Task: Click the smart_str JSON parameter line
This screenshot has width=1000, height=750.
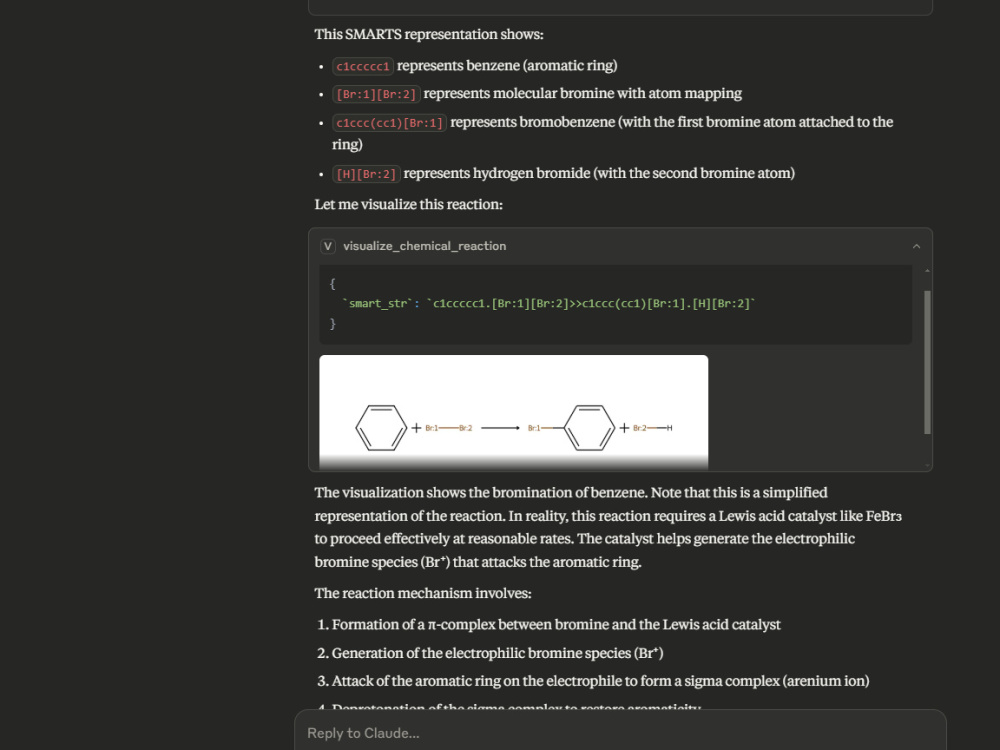Action: (548, 304)
